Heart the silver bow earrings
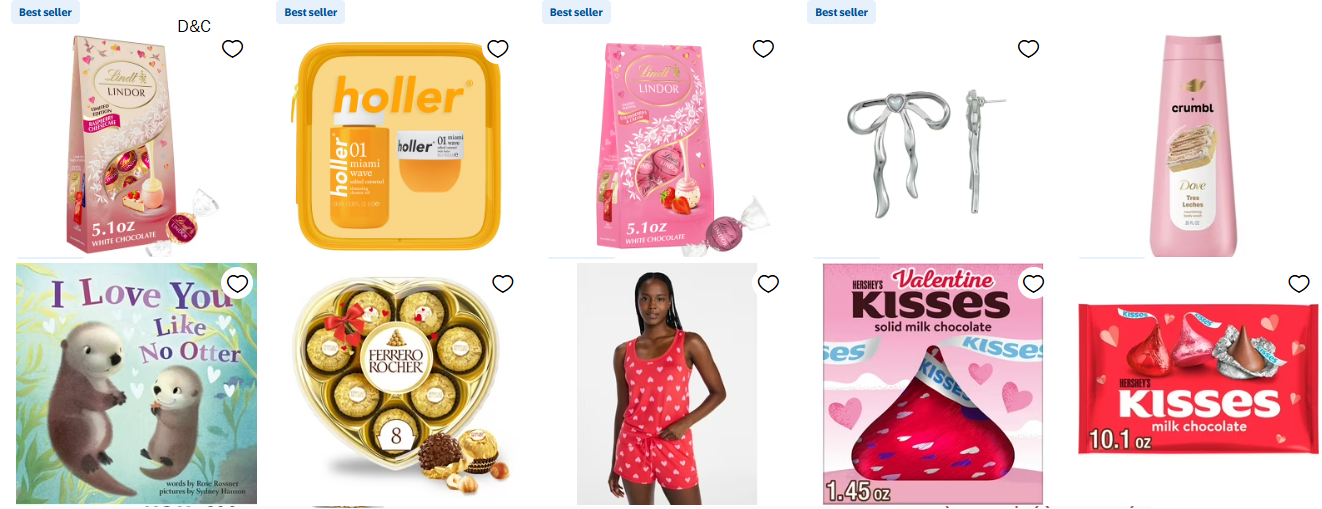The height and width of the screenshot is (509, 1322). click(1028, 49)
